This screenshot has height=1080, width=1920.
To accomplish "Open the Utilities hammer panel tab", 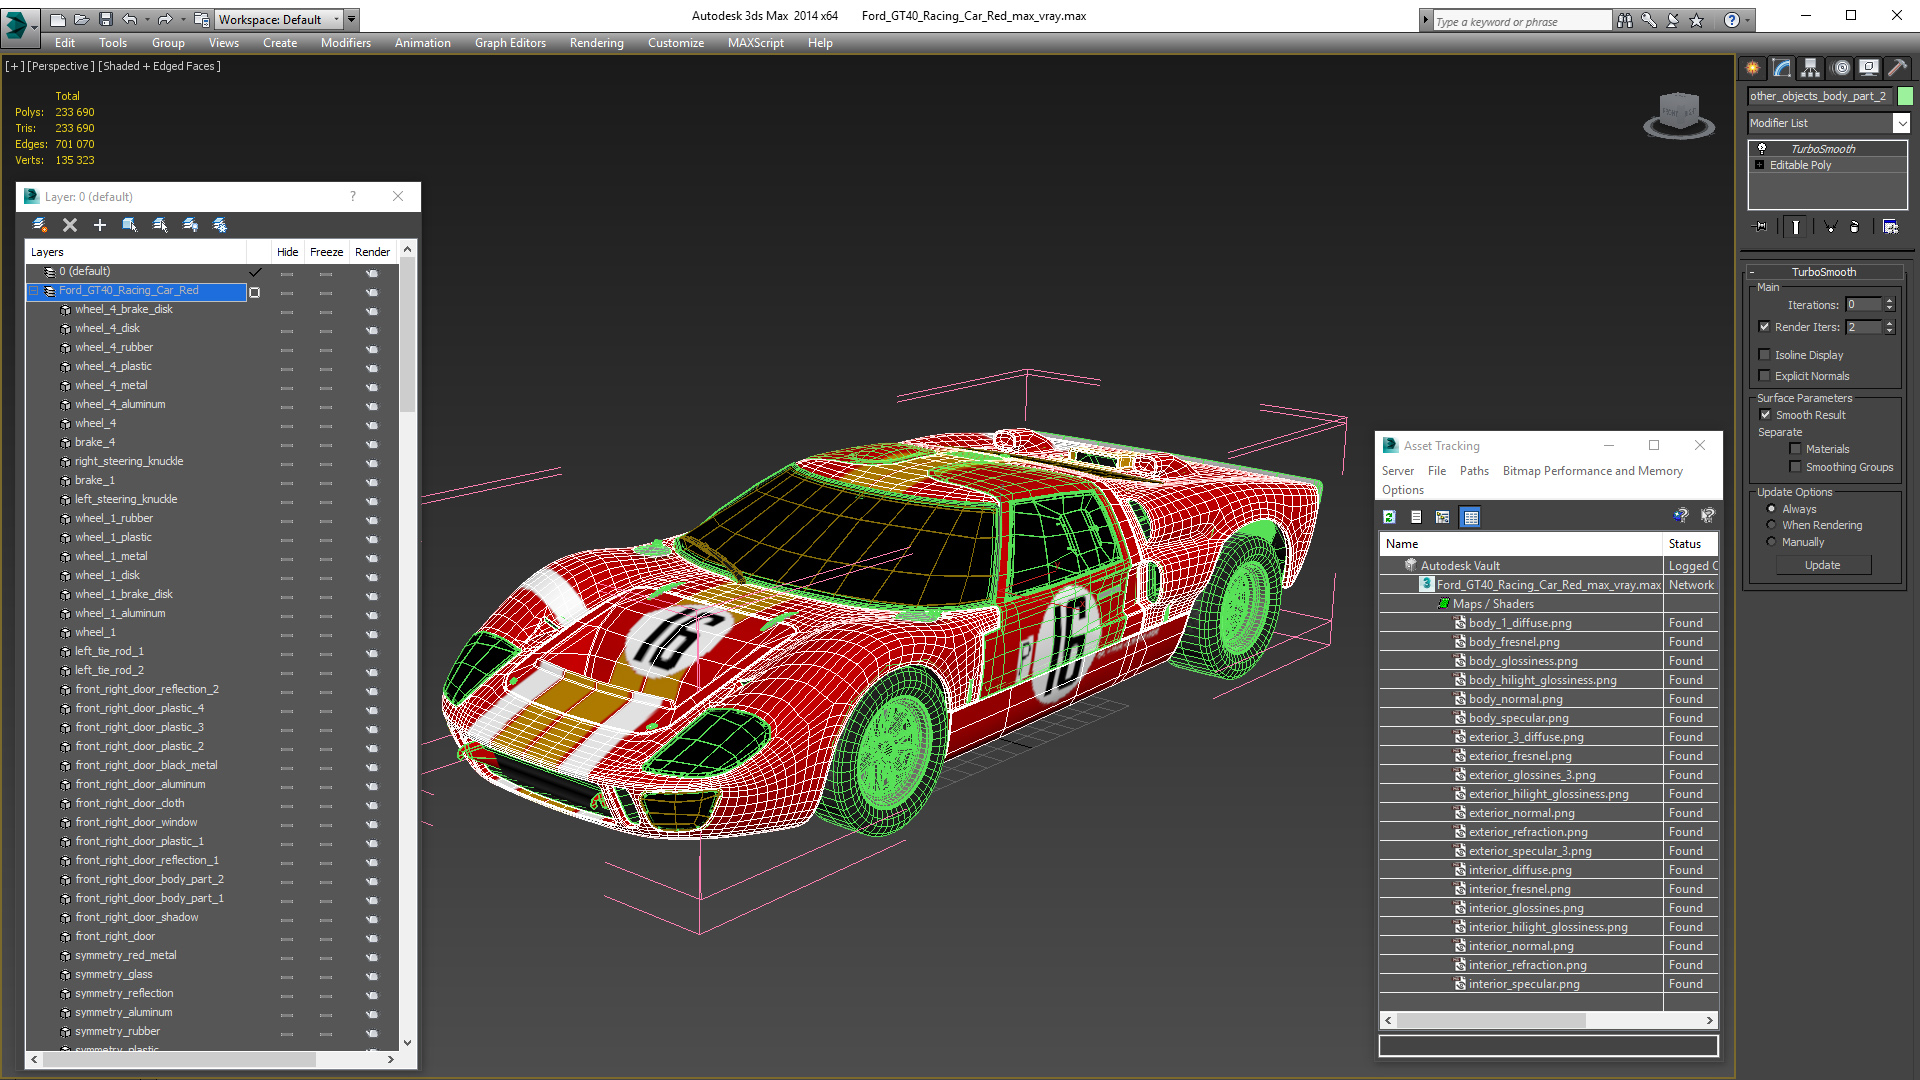I will pyautogui.click(x=1897, y=68).
